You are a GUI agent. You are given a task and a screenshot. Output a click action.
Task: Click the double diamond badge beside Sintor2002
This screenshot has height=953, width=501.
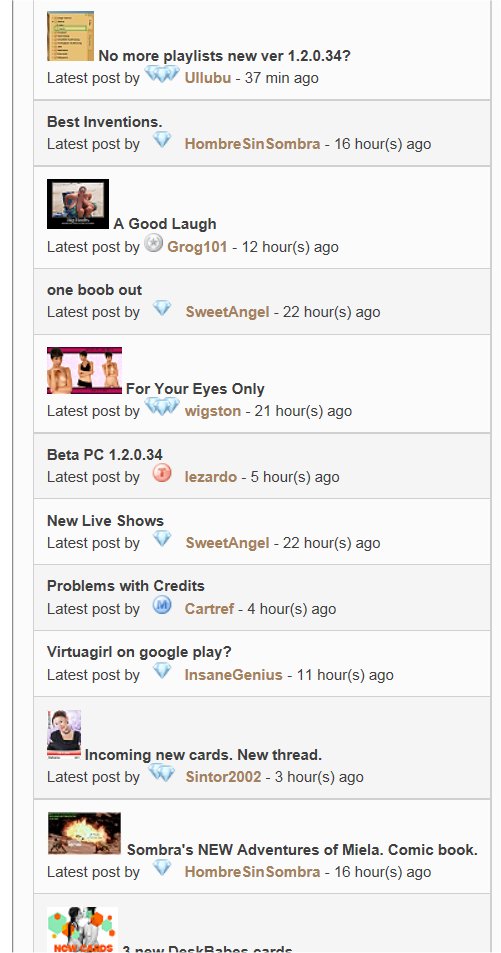[162, 774]
